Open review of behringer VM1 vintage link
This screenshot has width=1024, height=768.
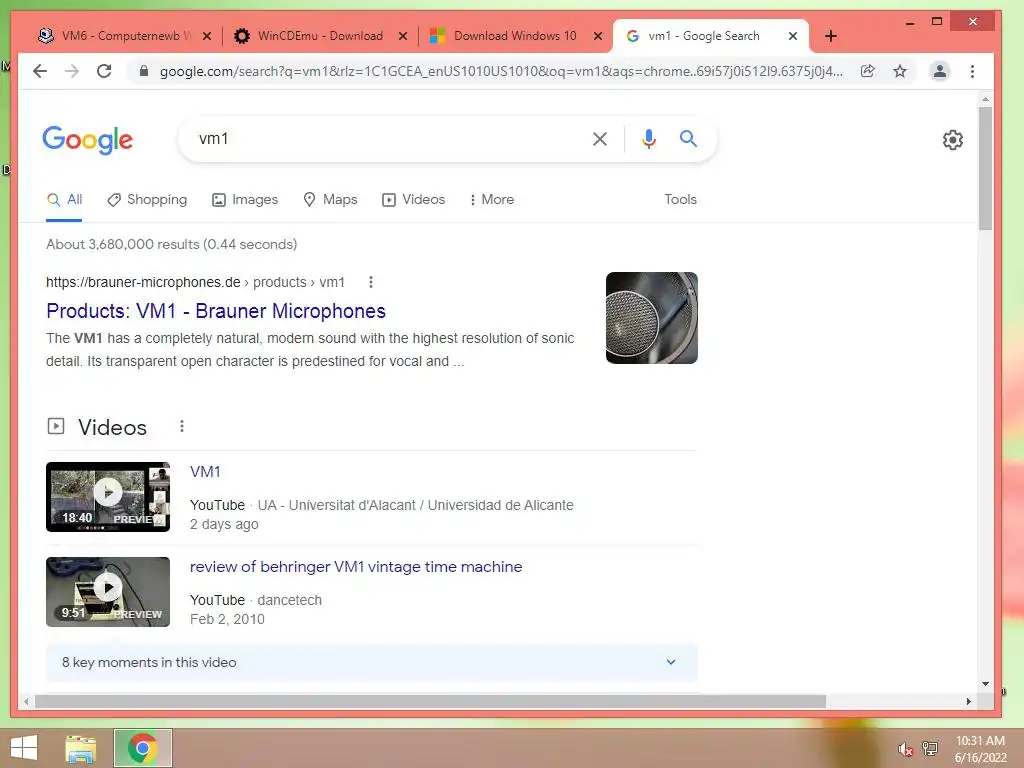click(356, 567)
